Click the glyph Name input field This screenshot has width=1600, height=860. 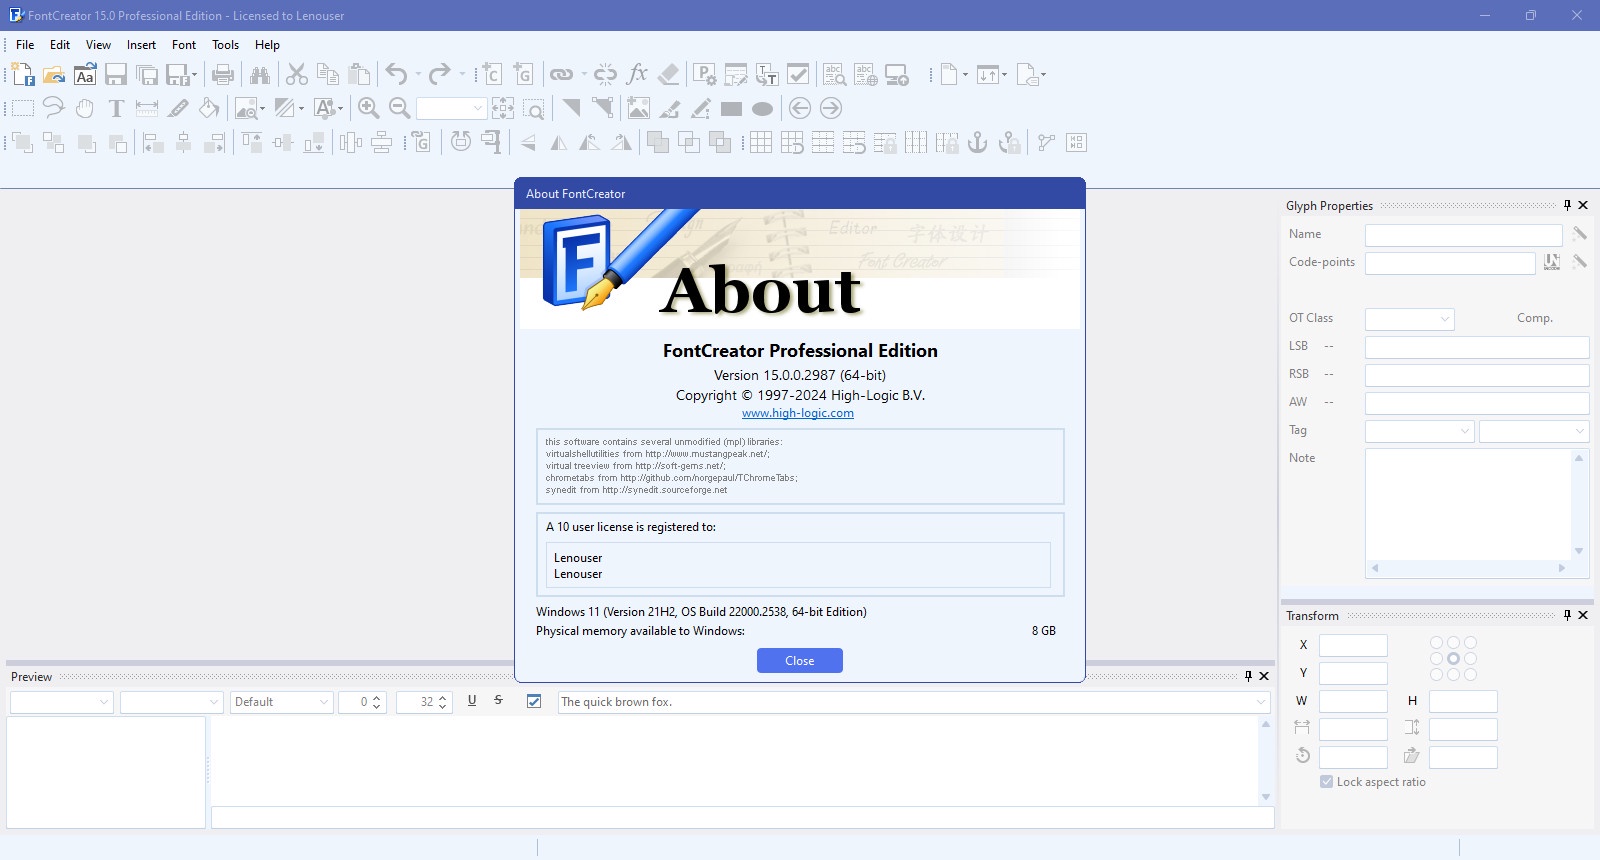coord(1464,235)
